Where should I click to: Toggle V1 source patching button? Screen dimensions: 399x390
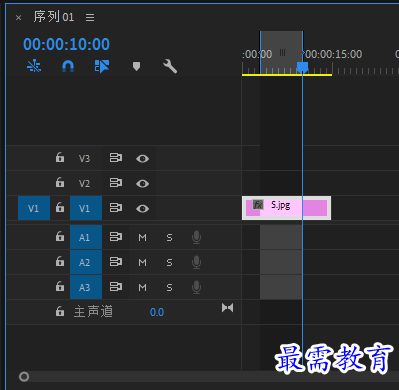click(x=34, y=208)
